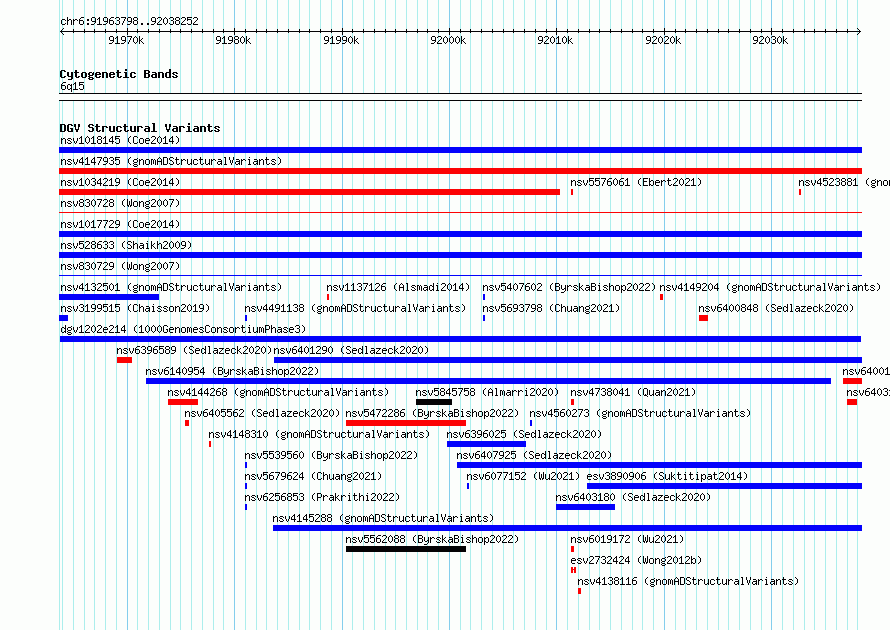Screen dimensions: 890x630
Task: Click the nsv4148310 gnomADStructuralVariants label
Action: [x=320, y=434]
